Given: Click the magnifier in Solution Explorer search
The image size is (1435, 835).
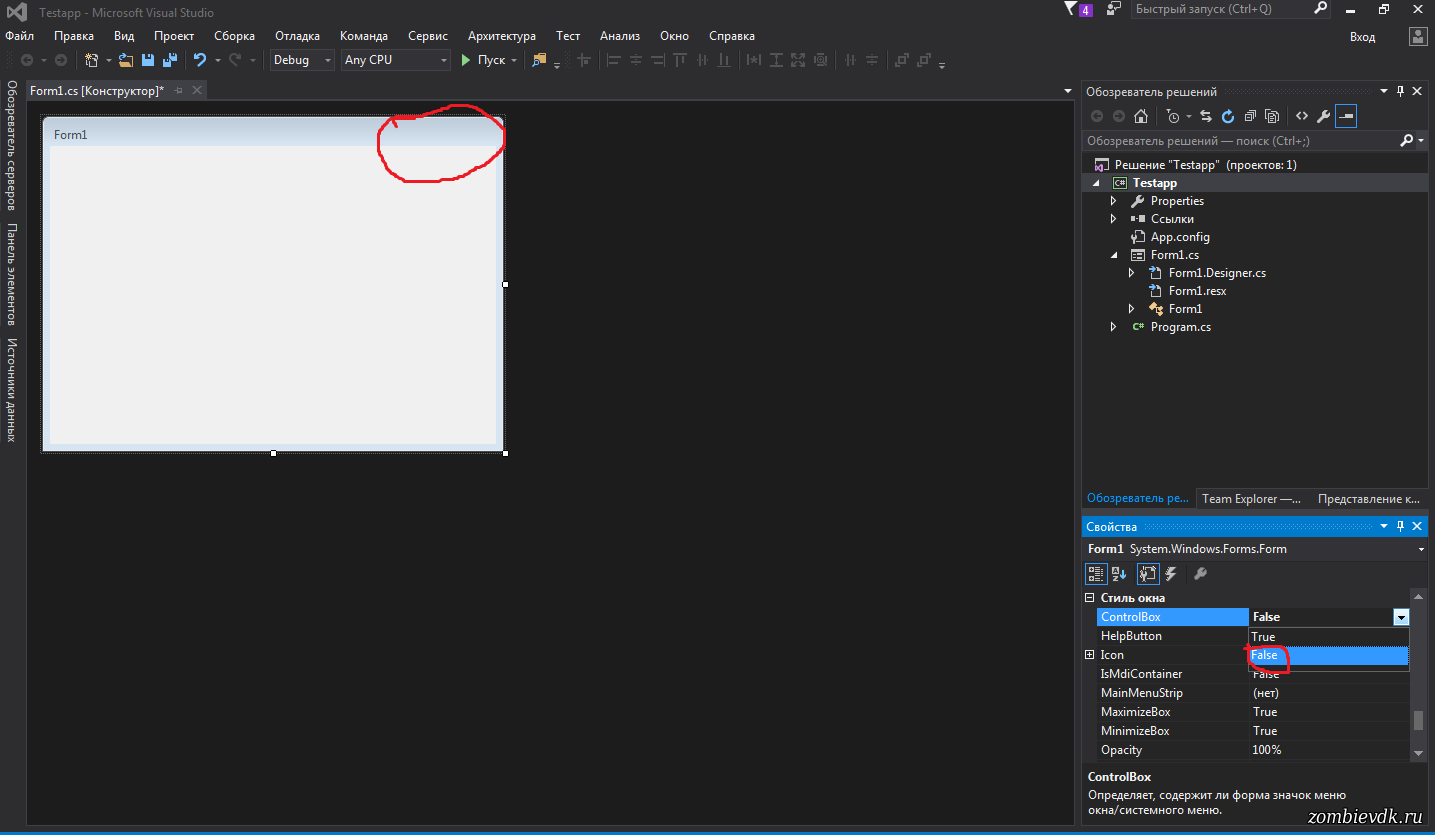Looking at the screenshot, I should [1407, 141].
